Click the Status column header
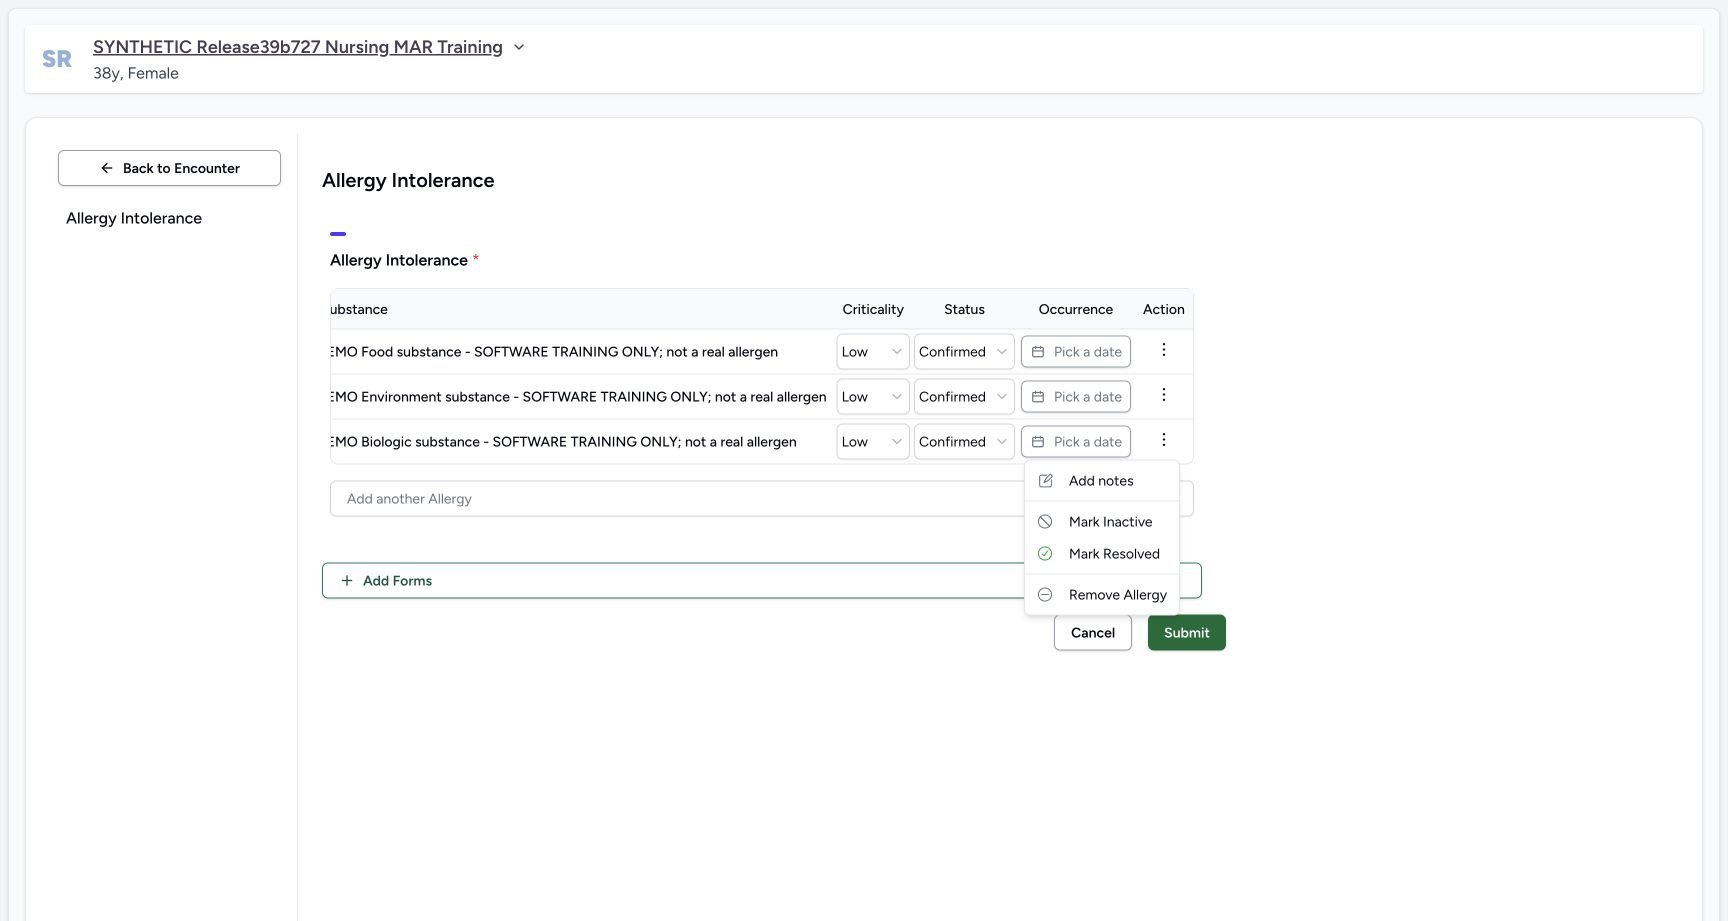The width and height of the screenshot is (1728, 921). pos(964,309)
